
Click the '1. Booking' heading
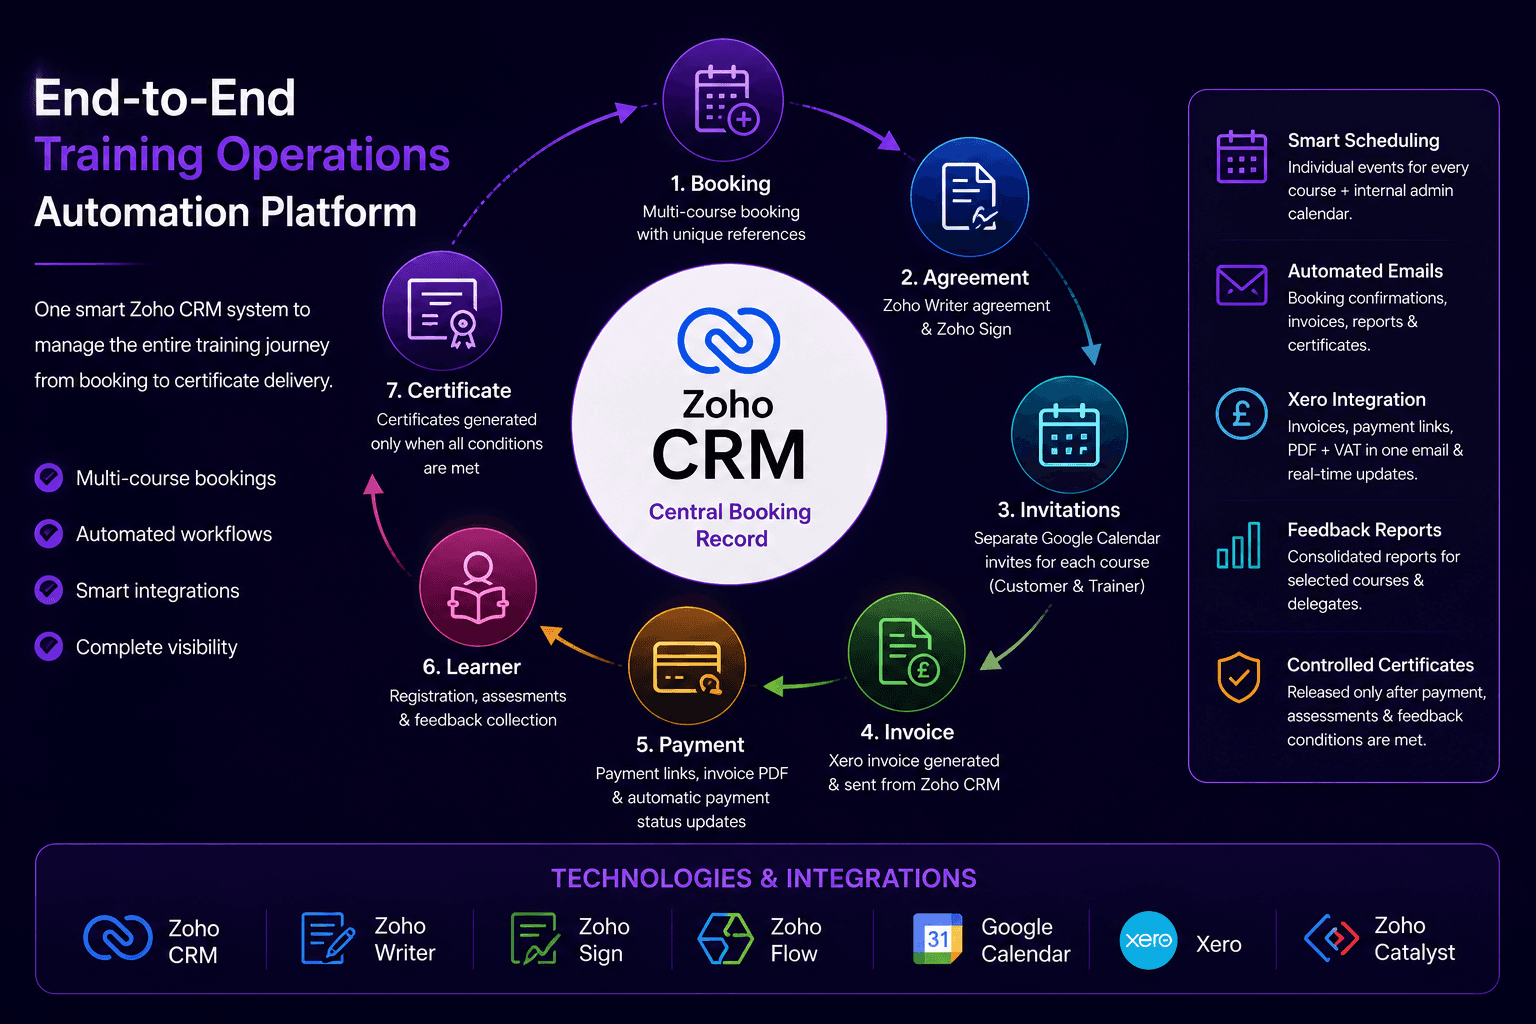[x=721, y=184]
